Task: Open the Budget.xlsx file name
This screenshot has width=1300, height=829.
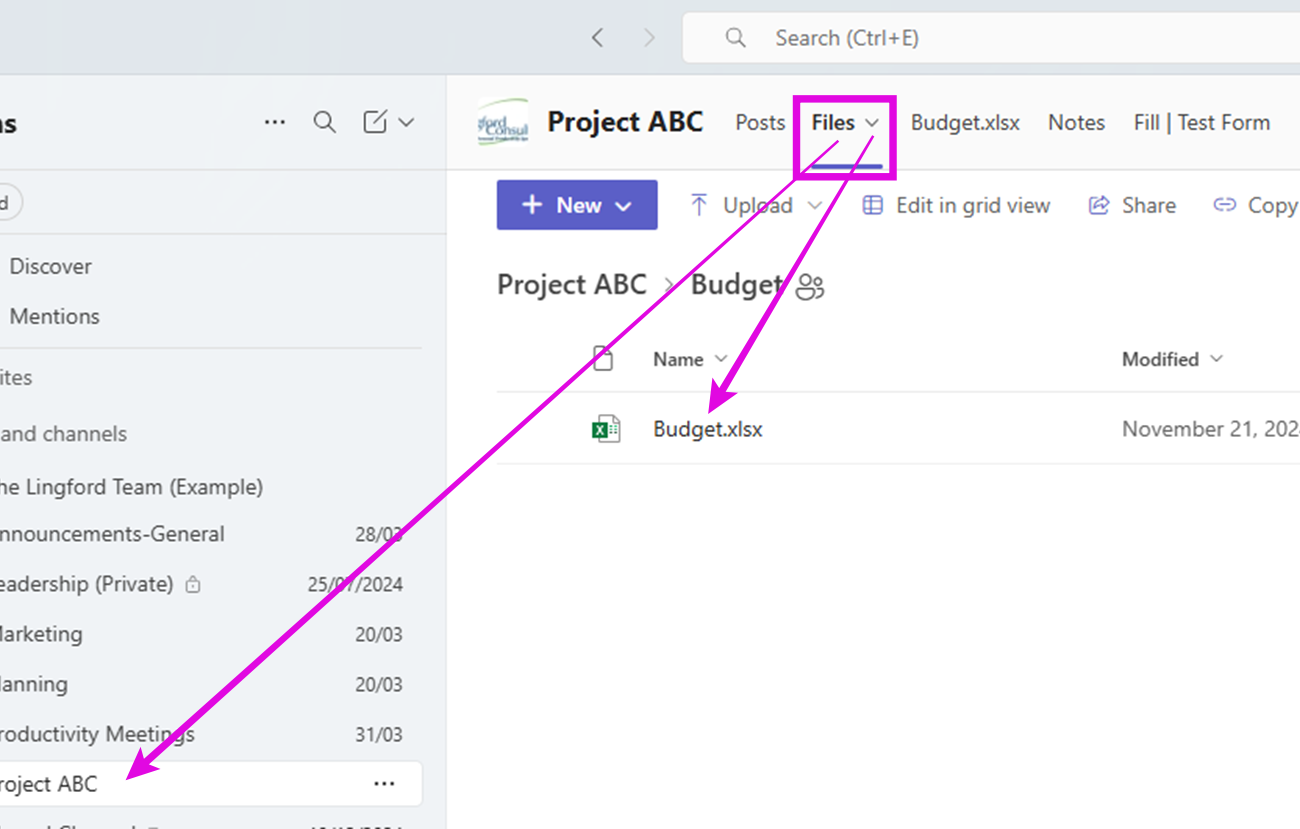Action: 708,429
